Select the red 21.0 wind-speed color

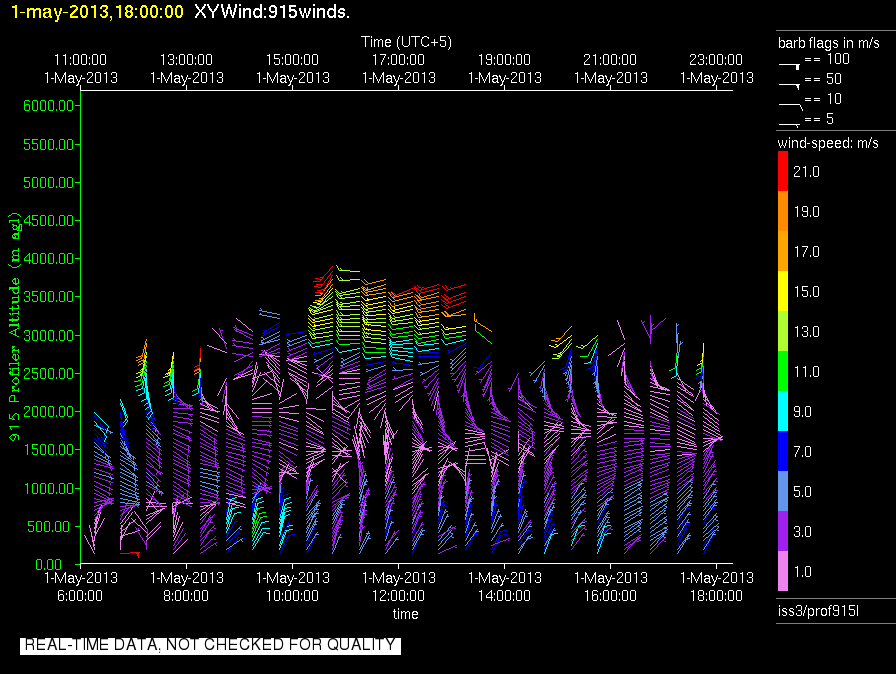pyautogui.click(x=783, y=172)
